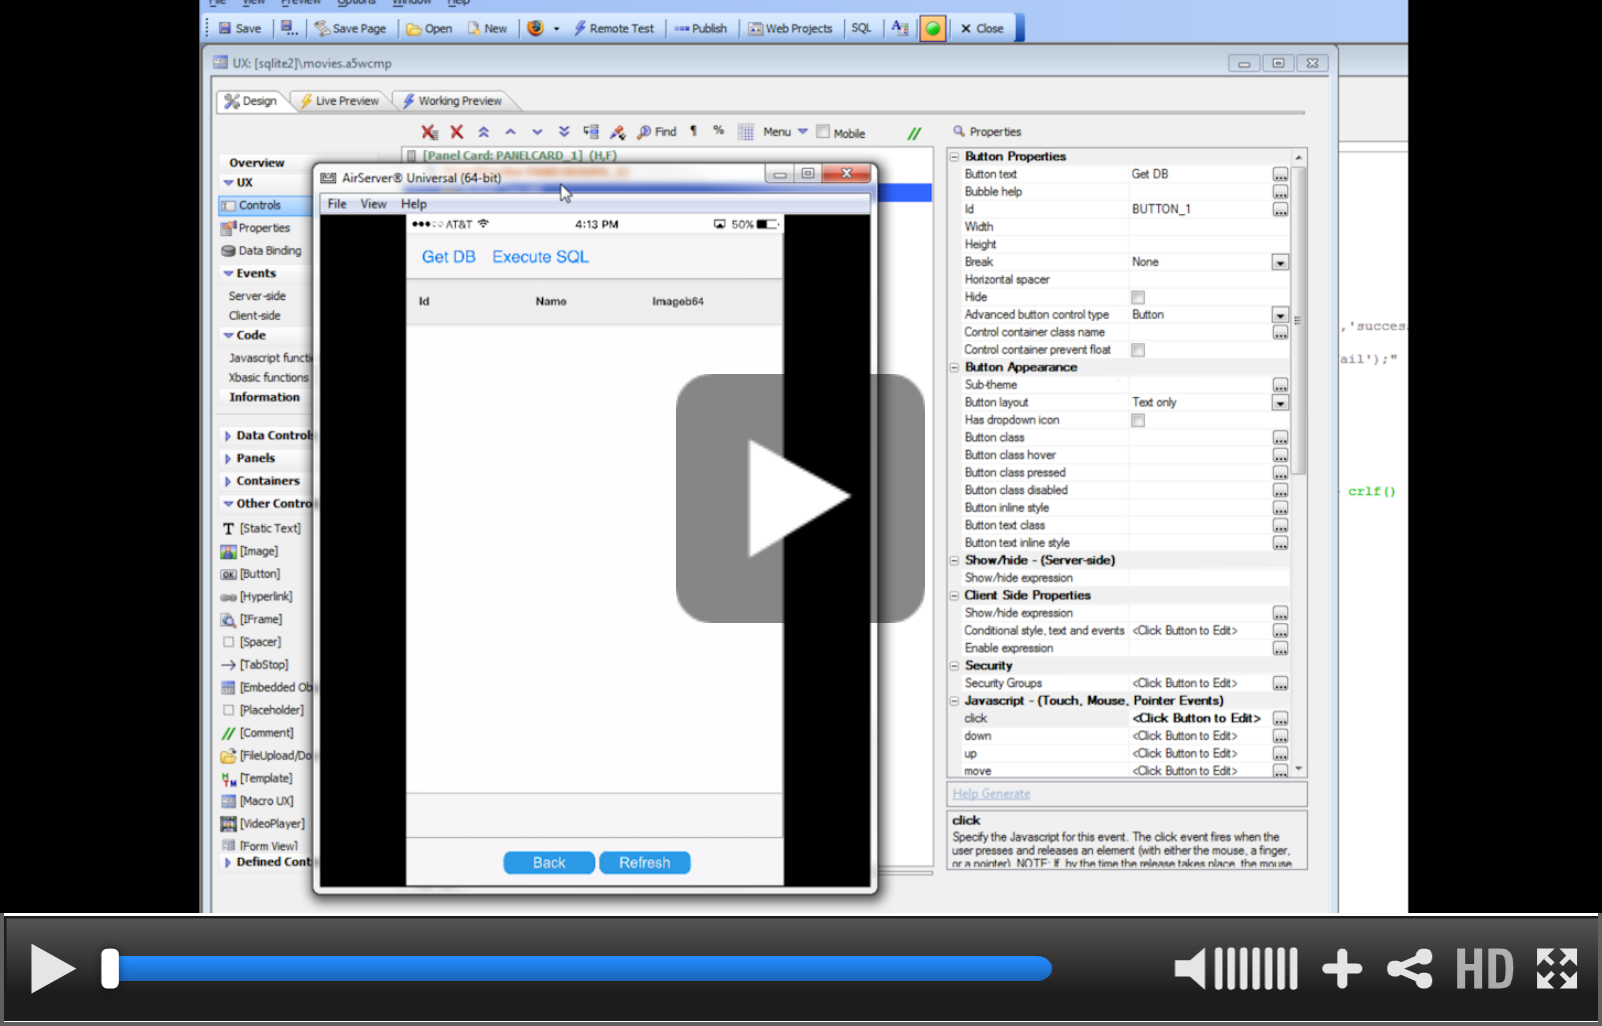Screen dimensions: 1602x1026
Task: Tap the Back button in phone preview
Action: [x=549, y=863]
